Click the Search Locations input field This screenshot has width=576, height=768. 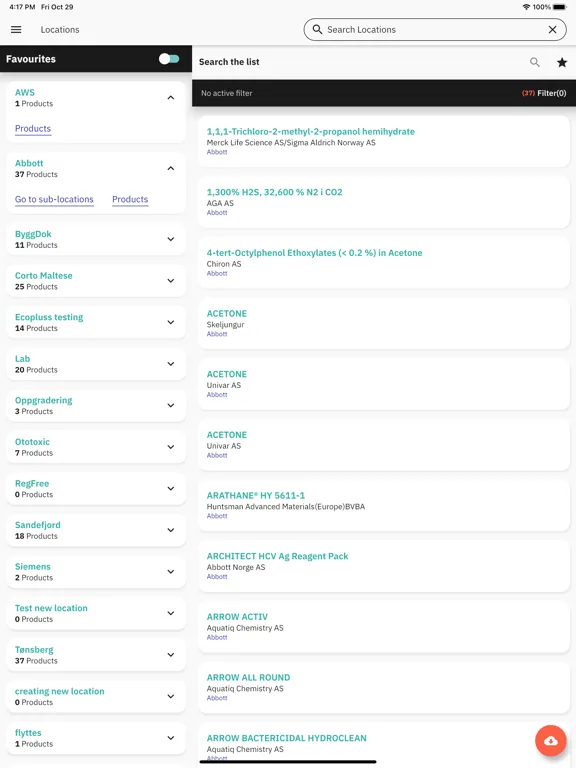pyautogui.click(x=435, y=29)
